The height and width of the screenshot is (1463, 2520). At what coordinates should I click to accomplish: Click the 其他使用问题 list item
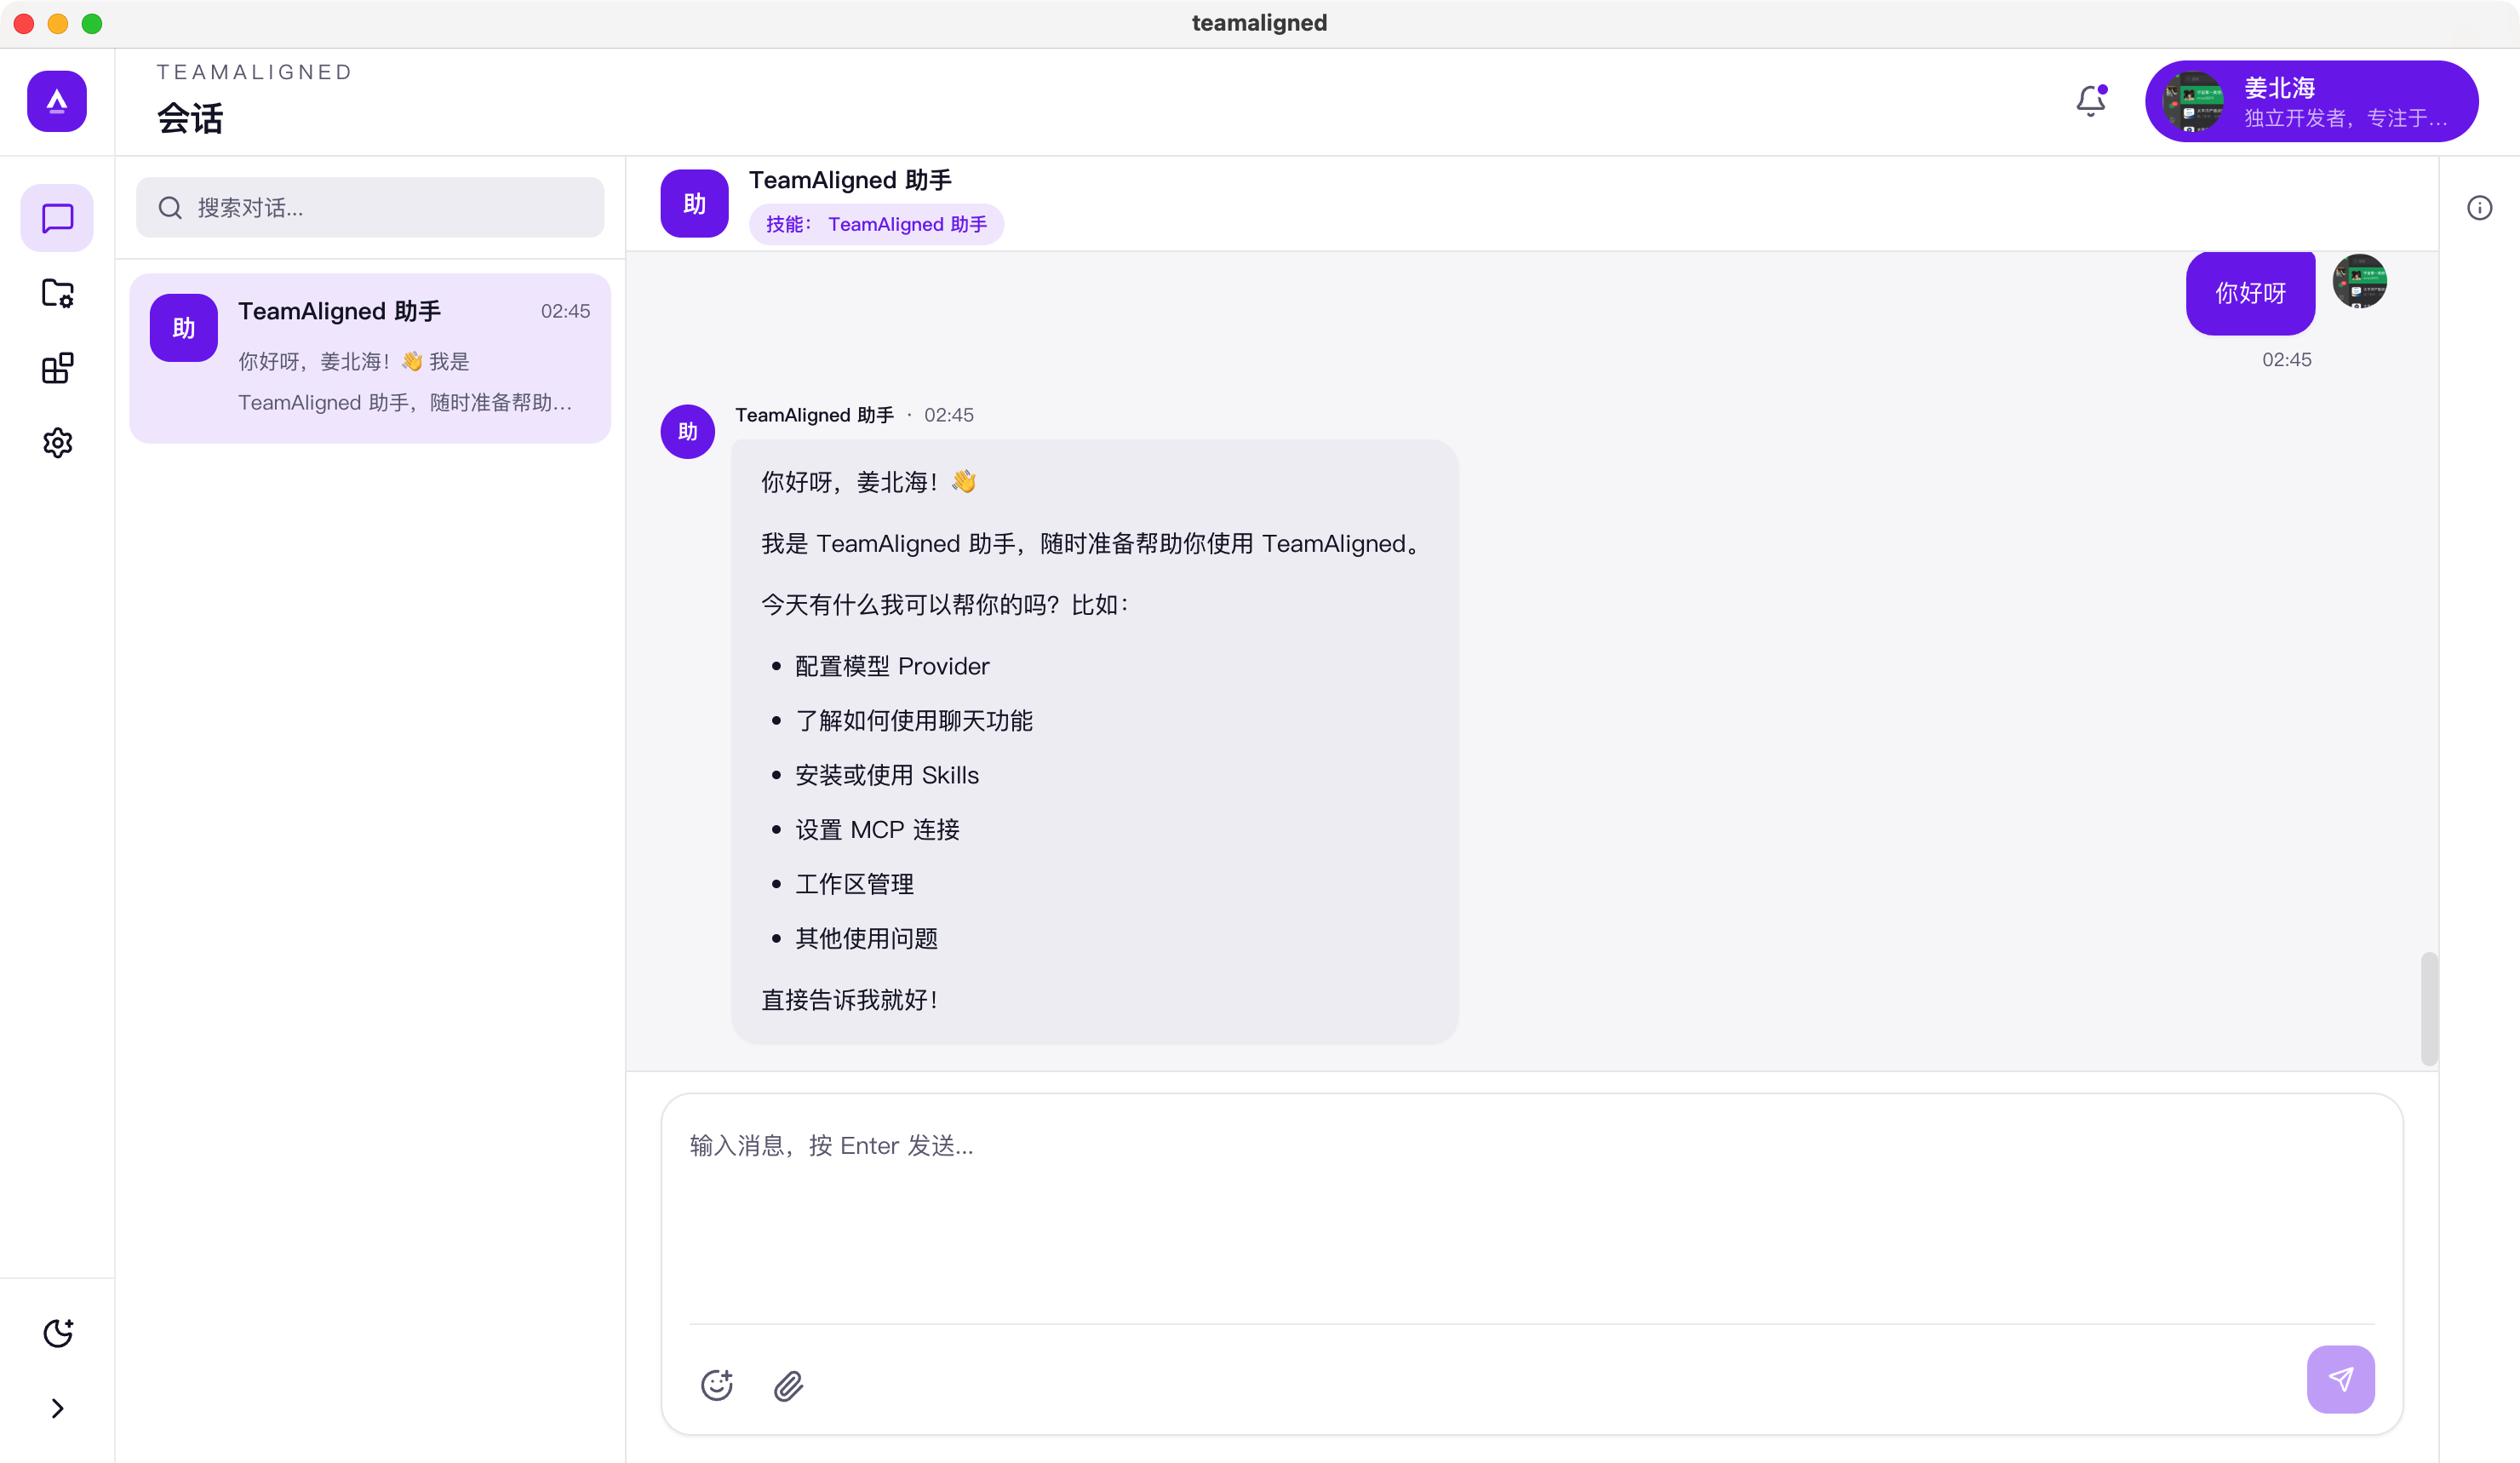(866, 938)
